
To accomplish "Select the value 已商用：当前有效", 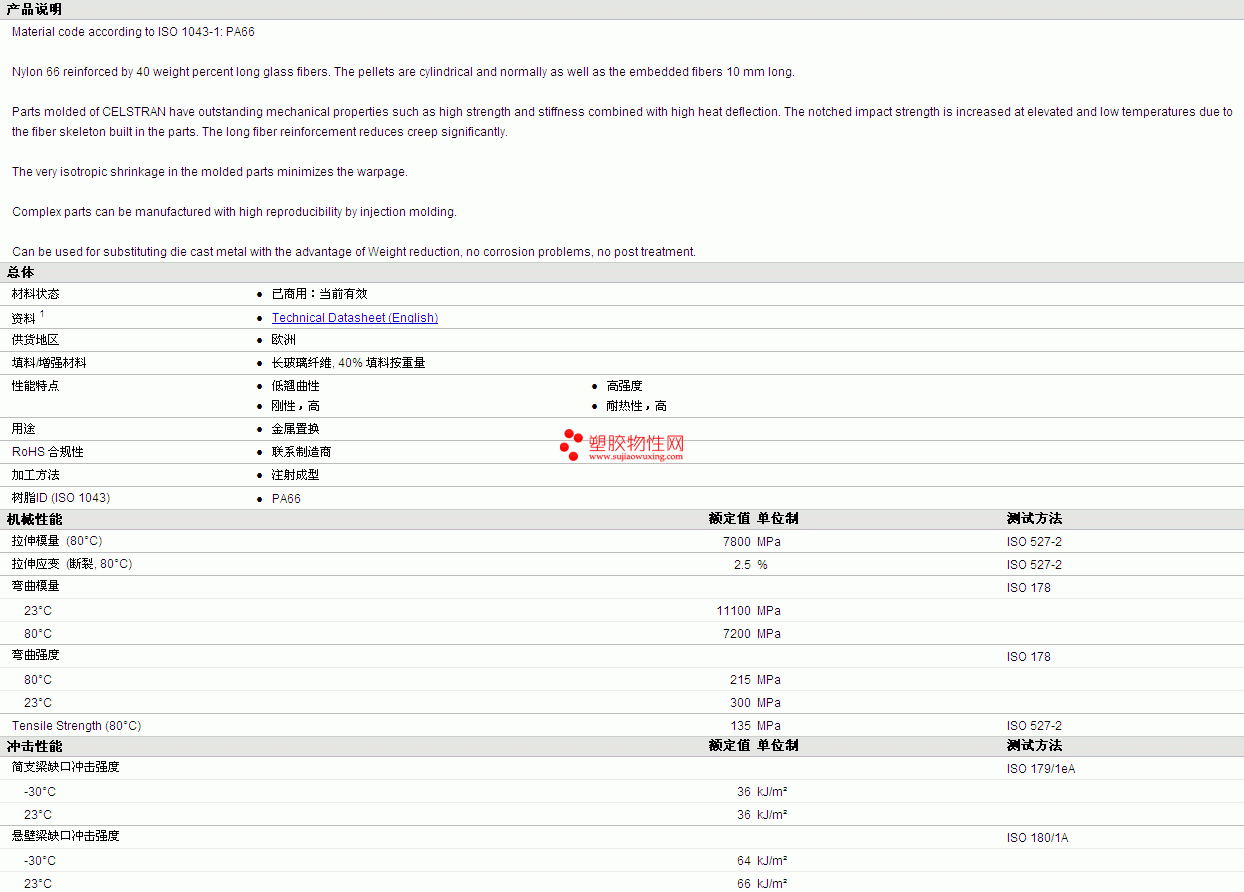I will [x=320, y=294].
